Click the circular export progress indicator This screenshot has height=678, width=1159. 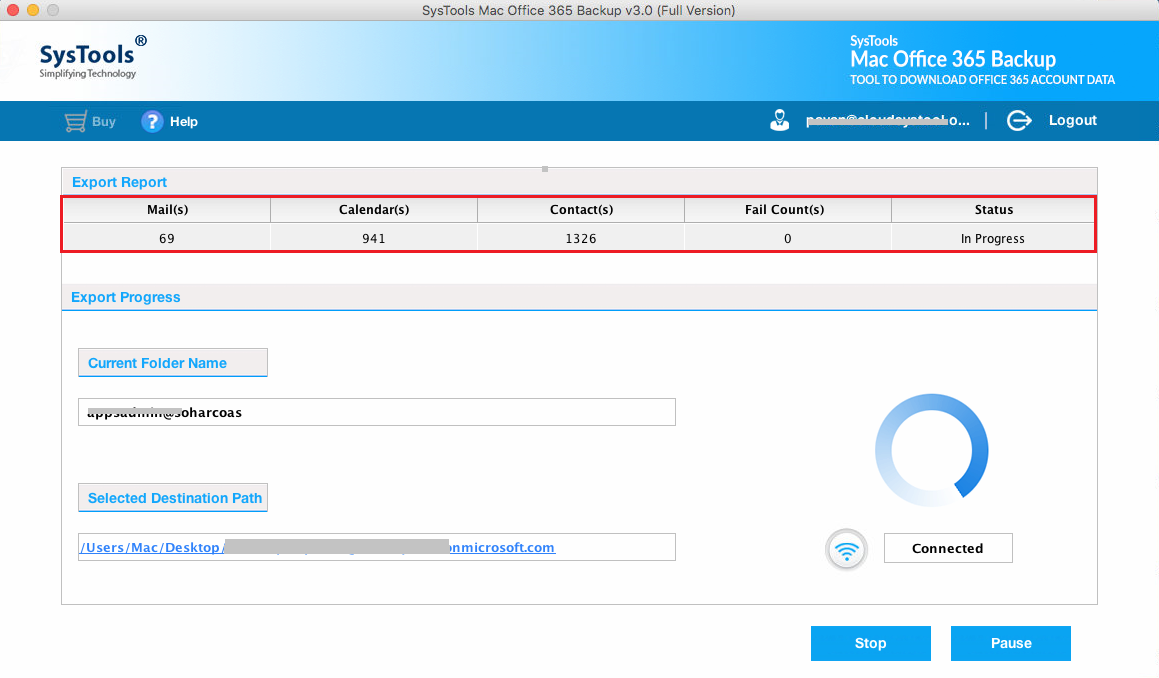(x=931, y=450)
